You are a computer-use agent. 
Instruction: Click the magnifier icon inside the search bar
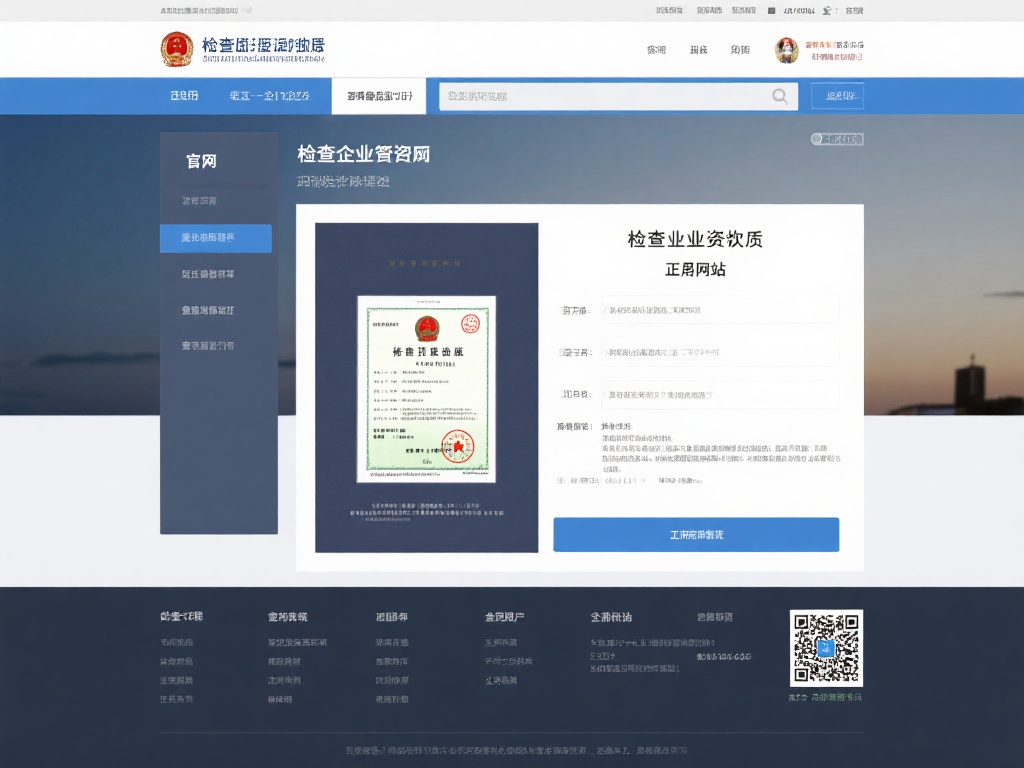pos(780,96)
